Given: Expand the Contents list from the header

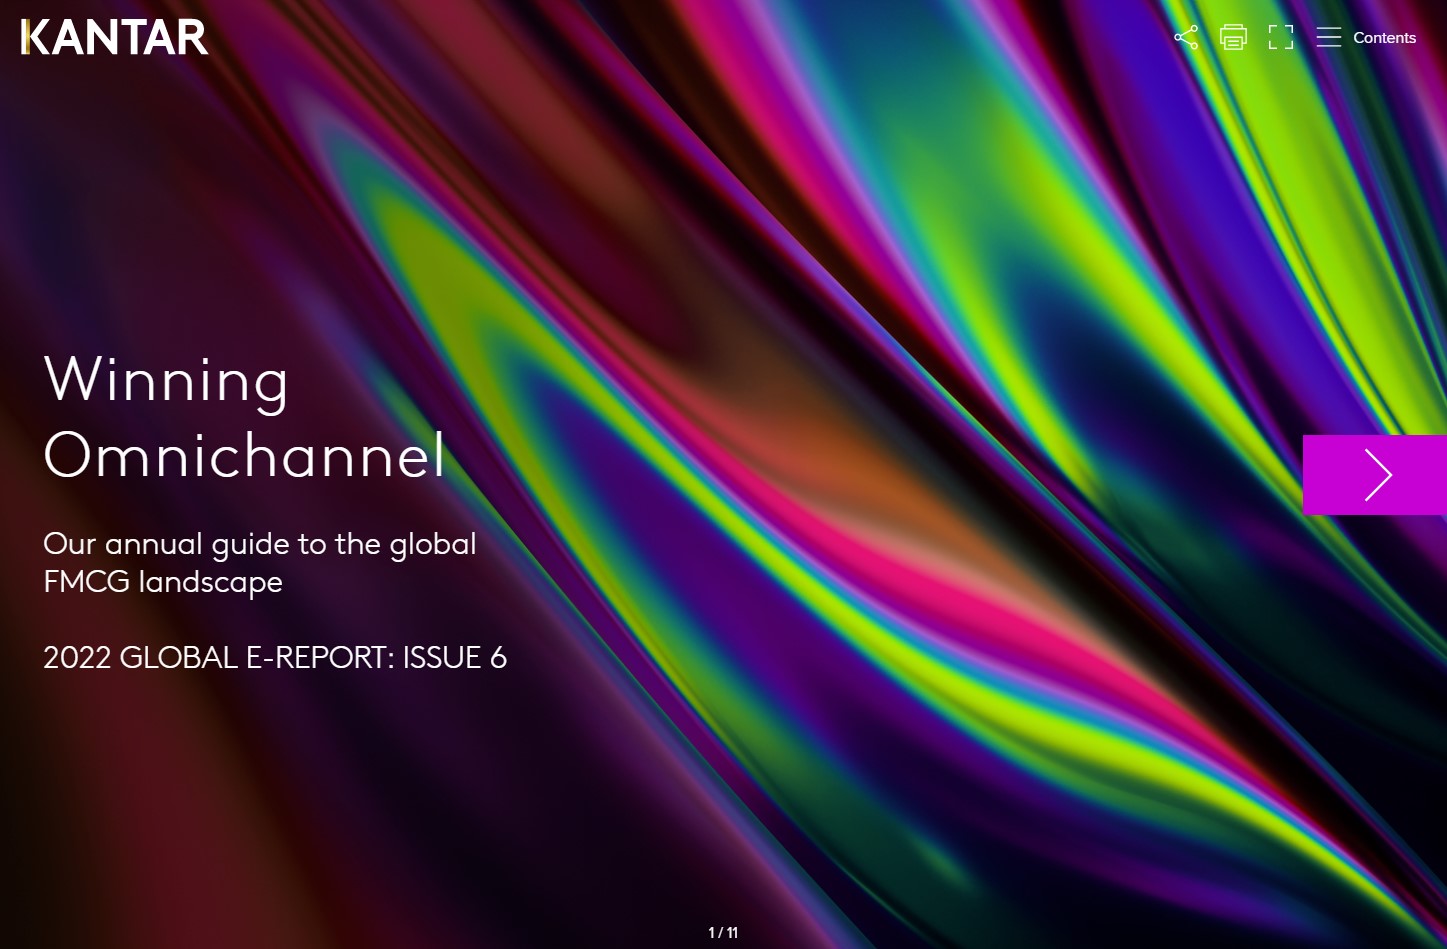Looking at the screenshot, I should (x=1384, y=37).
